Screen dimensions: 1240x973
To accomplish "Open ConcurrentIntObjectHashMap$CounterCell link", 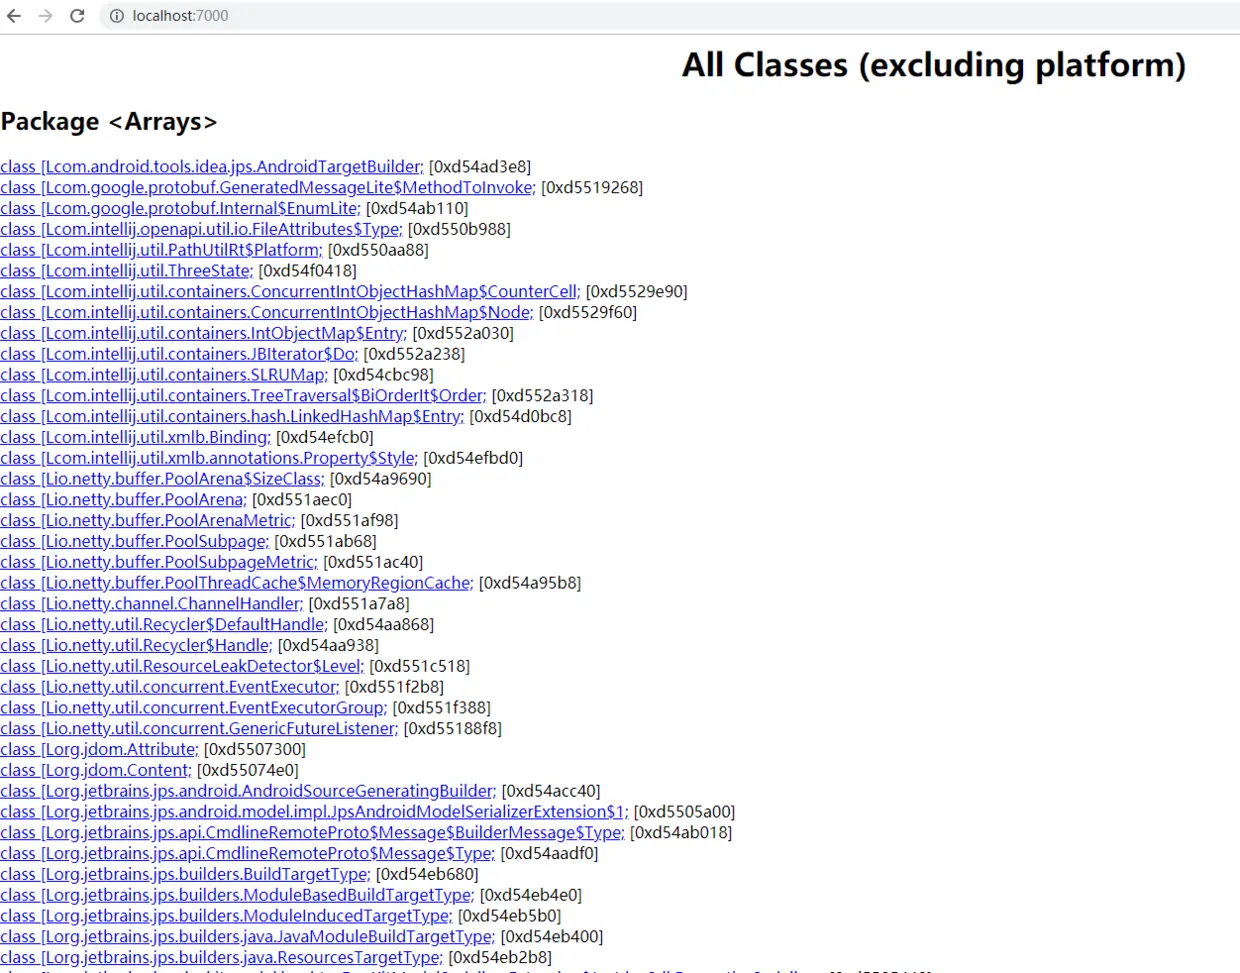I will [291, 292].
